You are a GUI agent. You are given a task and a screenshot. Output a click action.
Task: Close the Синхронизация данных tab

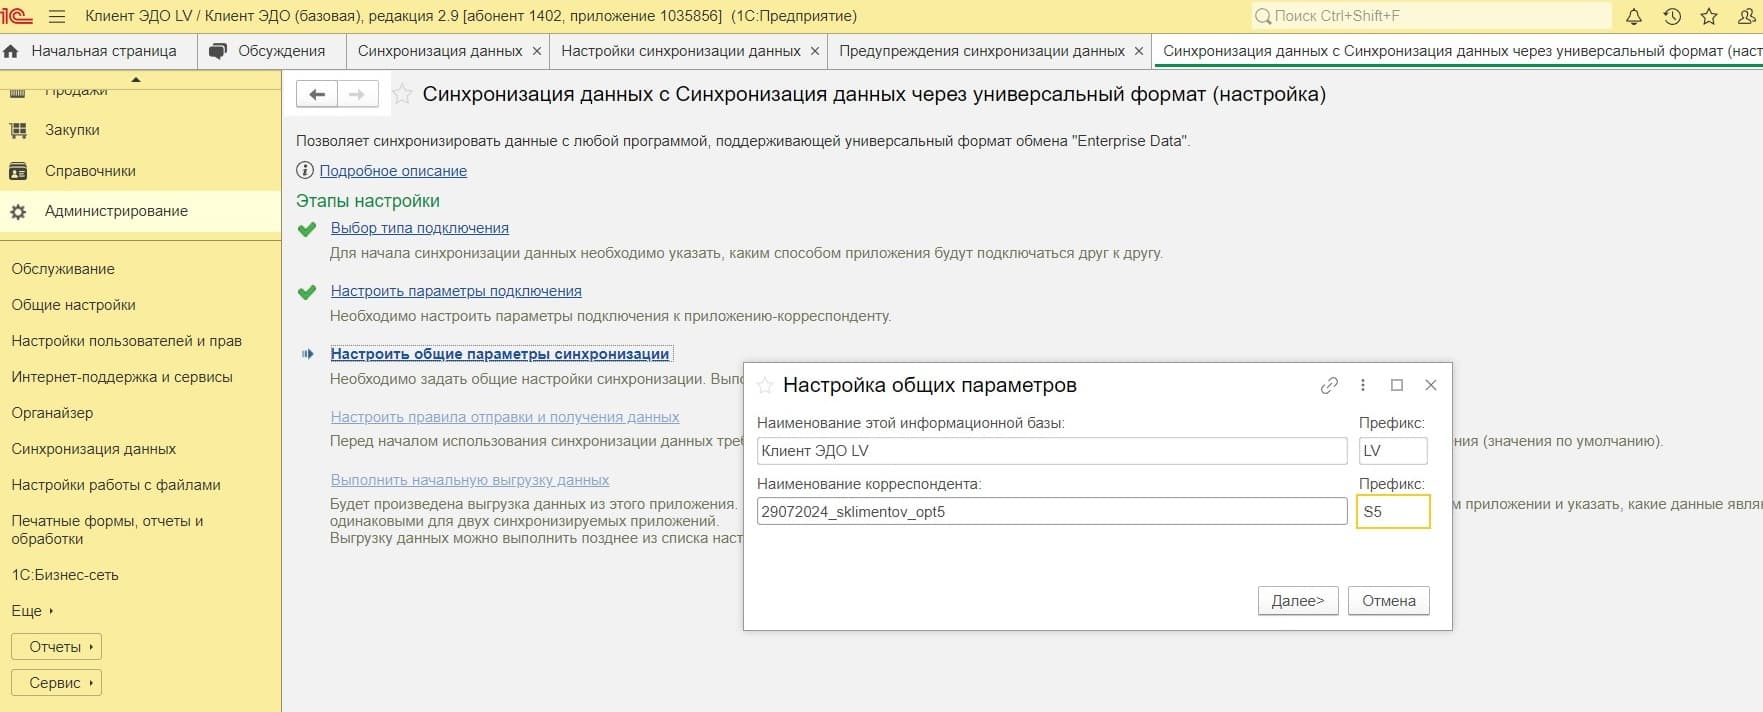pos(537,51)
